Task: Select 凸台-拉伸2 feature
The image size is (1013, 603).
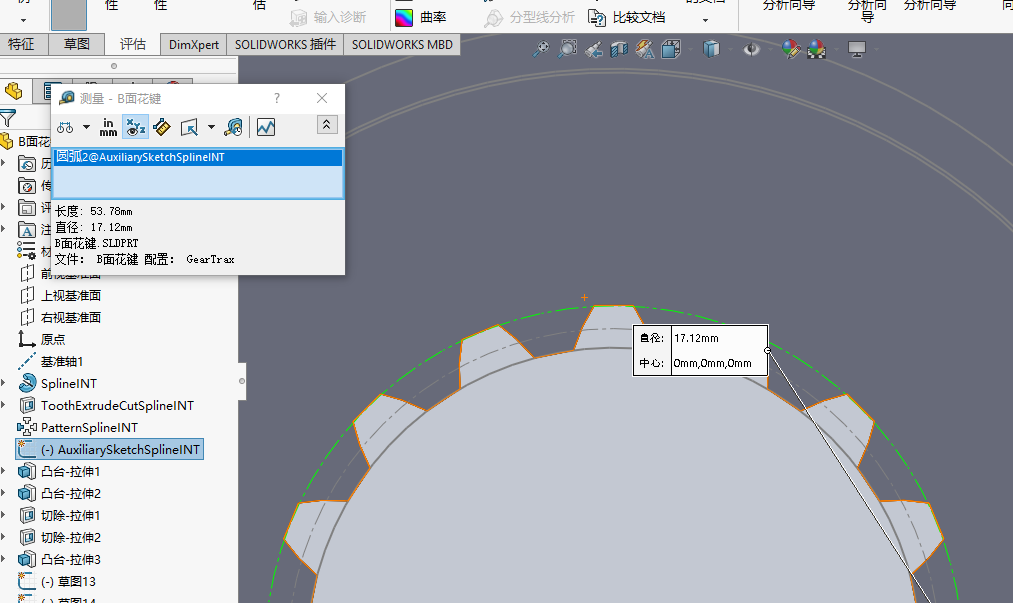Action: [70, 493]
